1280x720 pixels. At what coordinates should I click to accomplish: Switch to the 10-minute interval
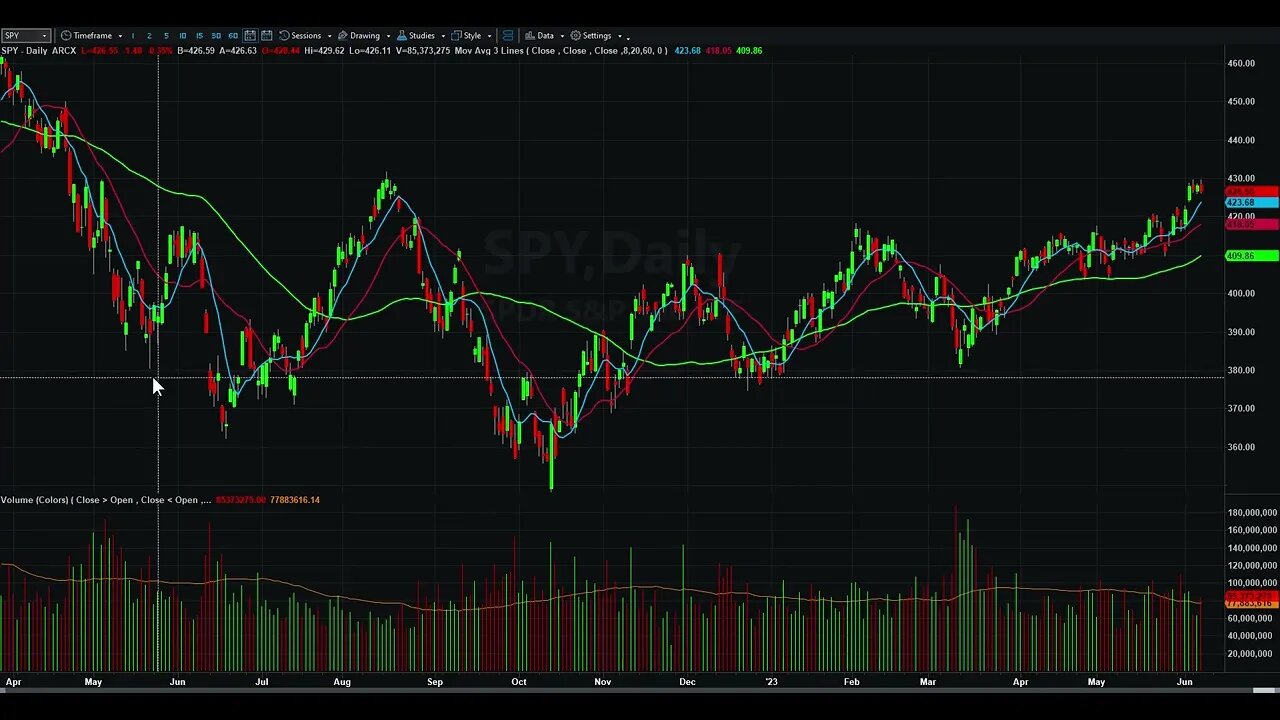point(182,36)
